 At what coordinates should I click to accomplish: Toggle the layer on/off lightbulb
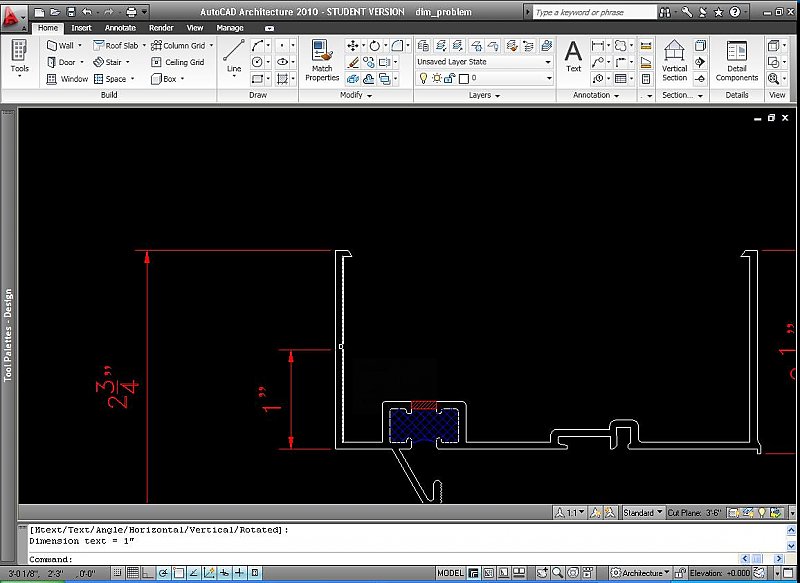click(x=425, y=78)
